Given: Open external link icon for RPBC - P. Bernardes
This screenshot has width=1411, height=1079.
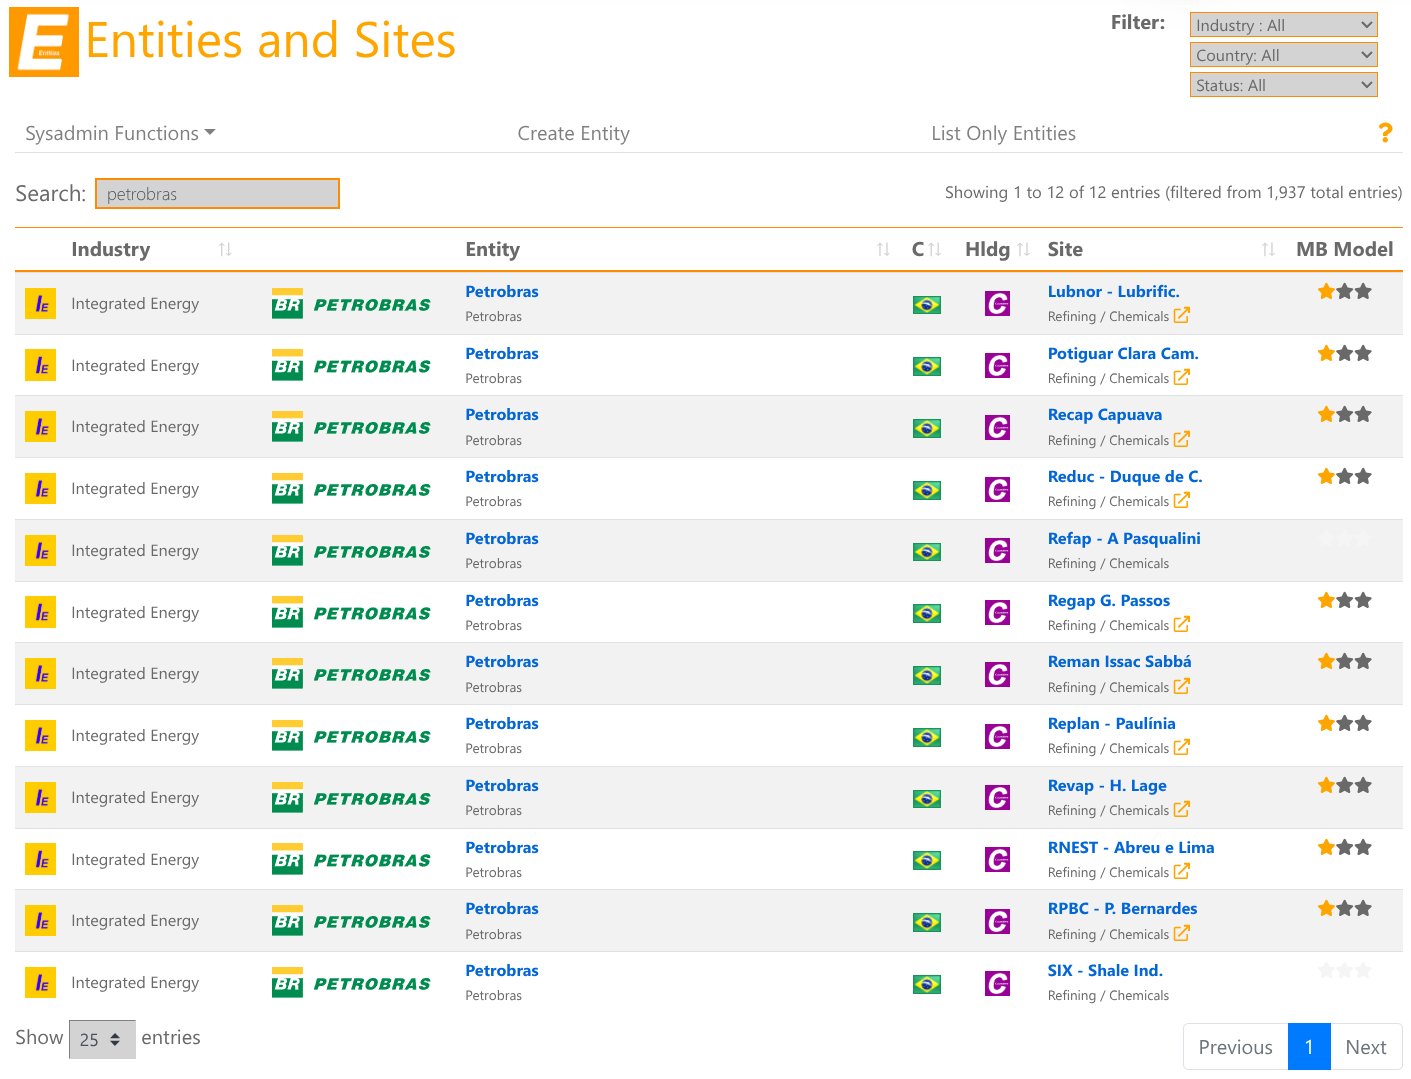Looking at the screenshot, I should click(x=1182, y=933).
